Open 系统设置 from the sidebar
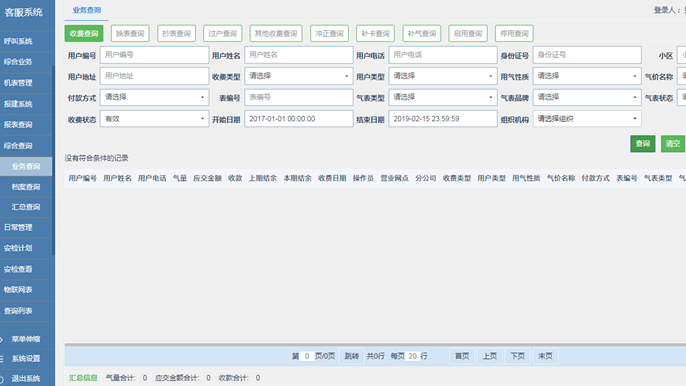 [26, 359]
